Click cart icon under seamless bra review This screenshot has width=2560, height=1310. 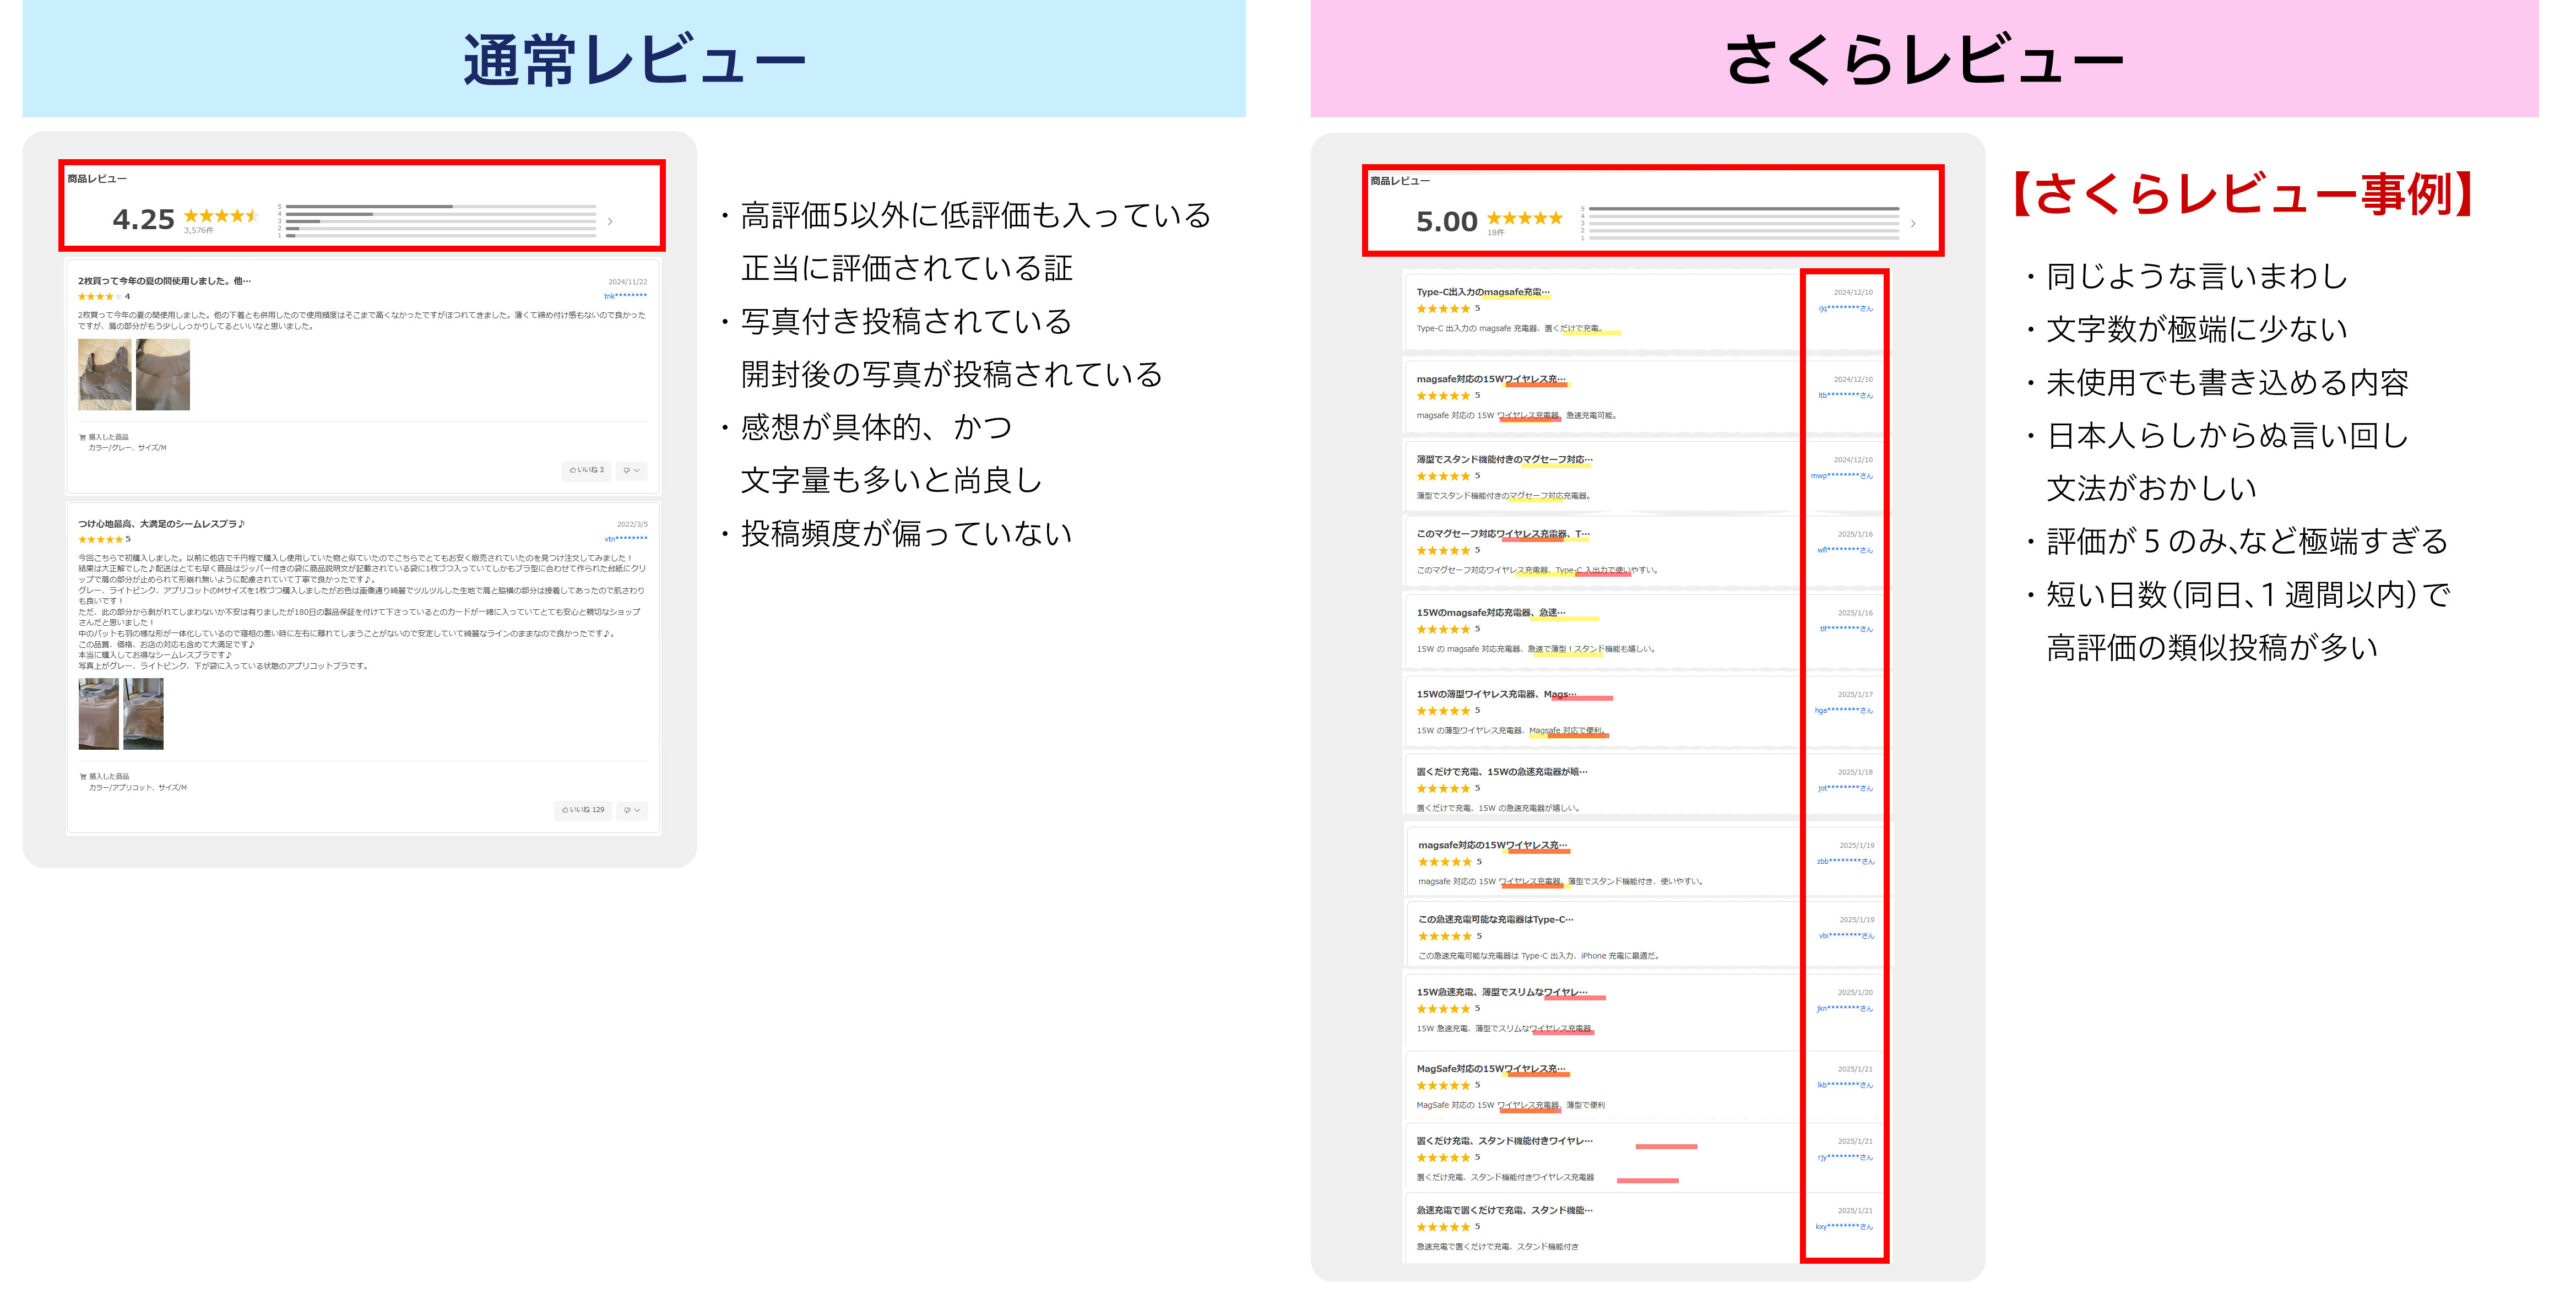[83, 776]
